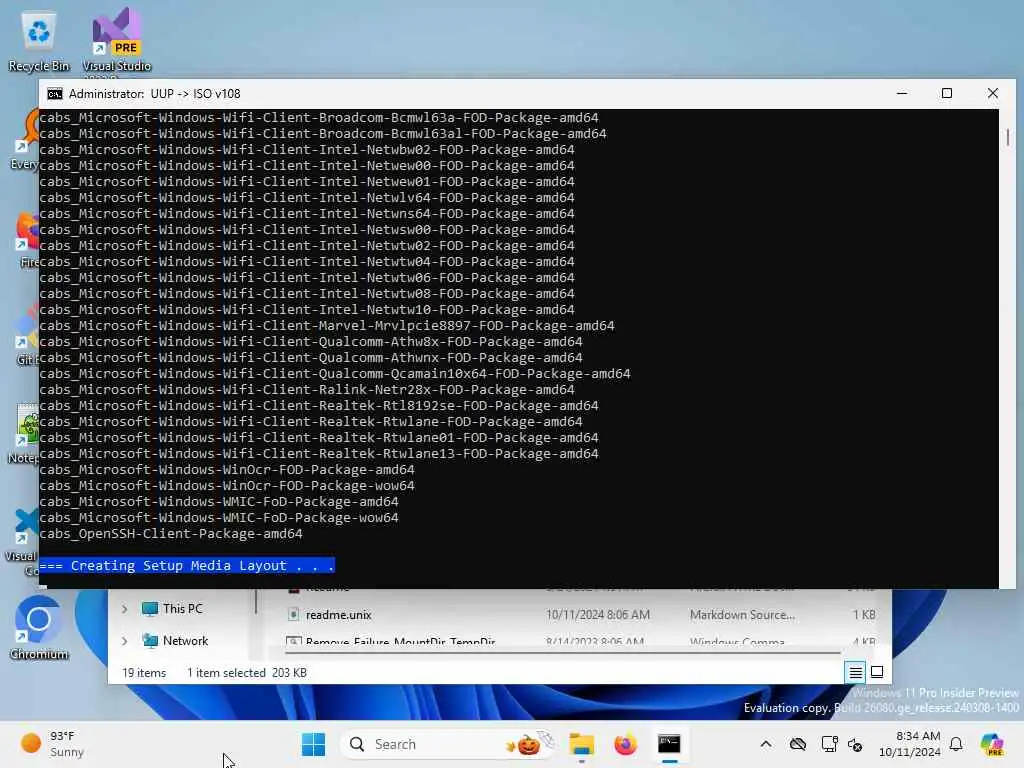The height and width of the screenshot is (768, 1024).
Task: Click the WMIC-FoD-Package-amd64 line
Action: [219, 502]
